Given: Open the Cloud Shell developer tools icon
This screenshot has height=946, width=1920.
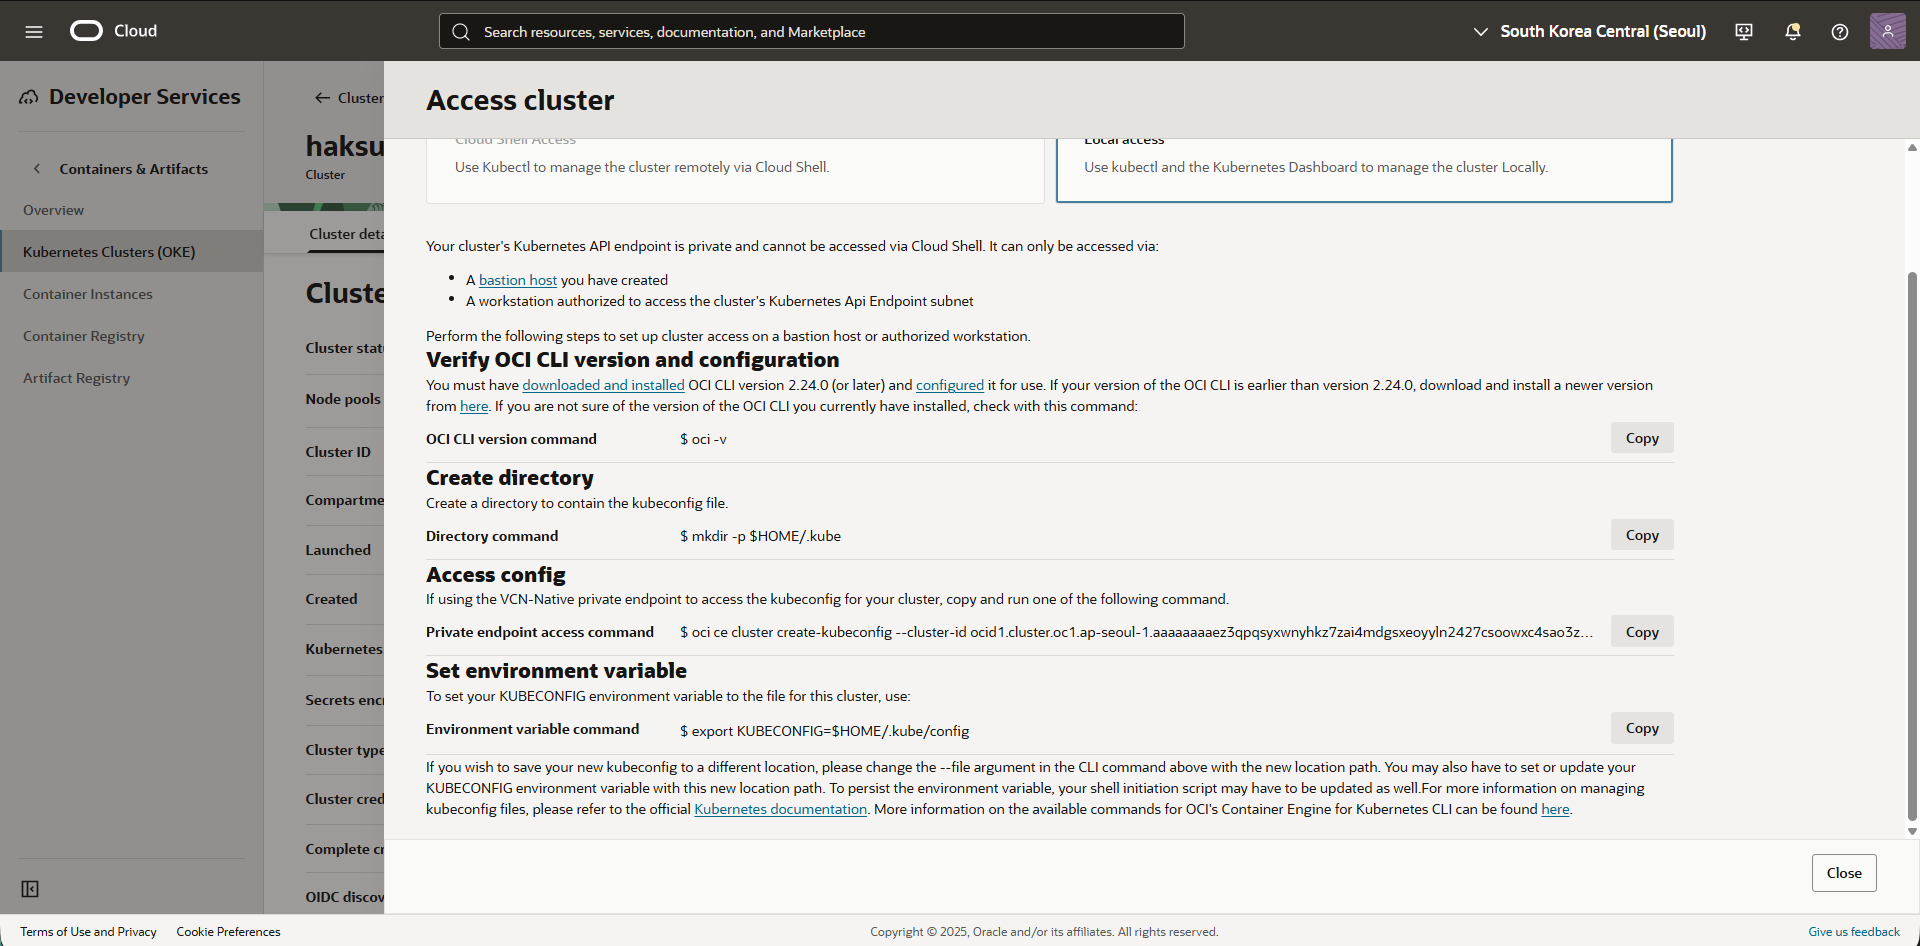Looking at the screenshot, I should tap(1744, 31).
